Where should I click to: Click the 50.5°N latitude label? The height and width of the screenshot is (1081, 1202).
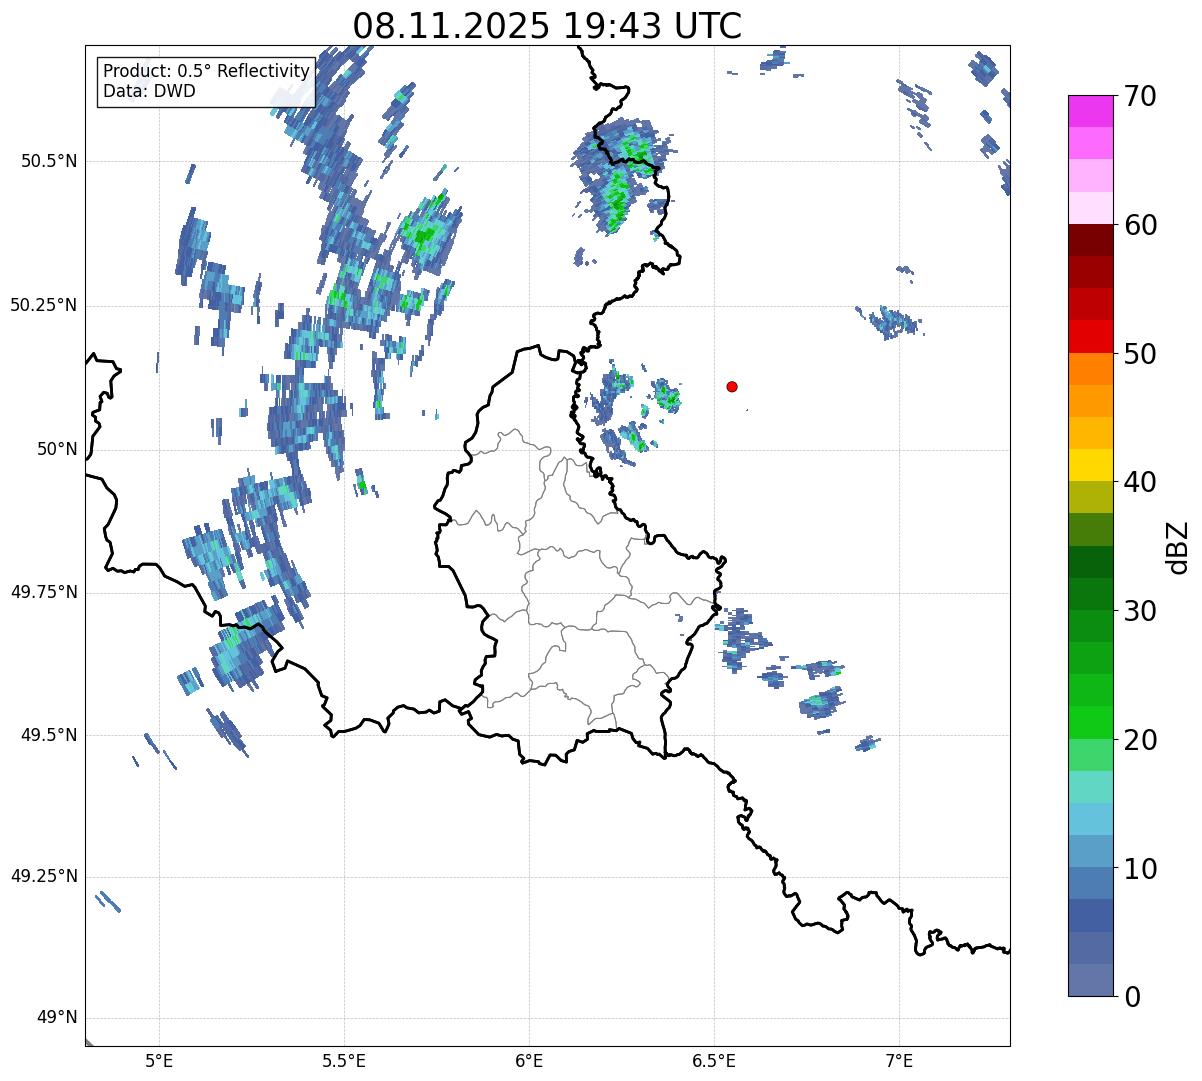(x=48, y=162)
